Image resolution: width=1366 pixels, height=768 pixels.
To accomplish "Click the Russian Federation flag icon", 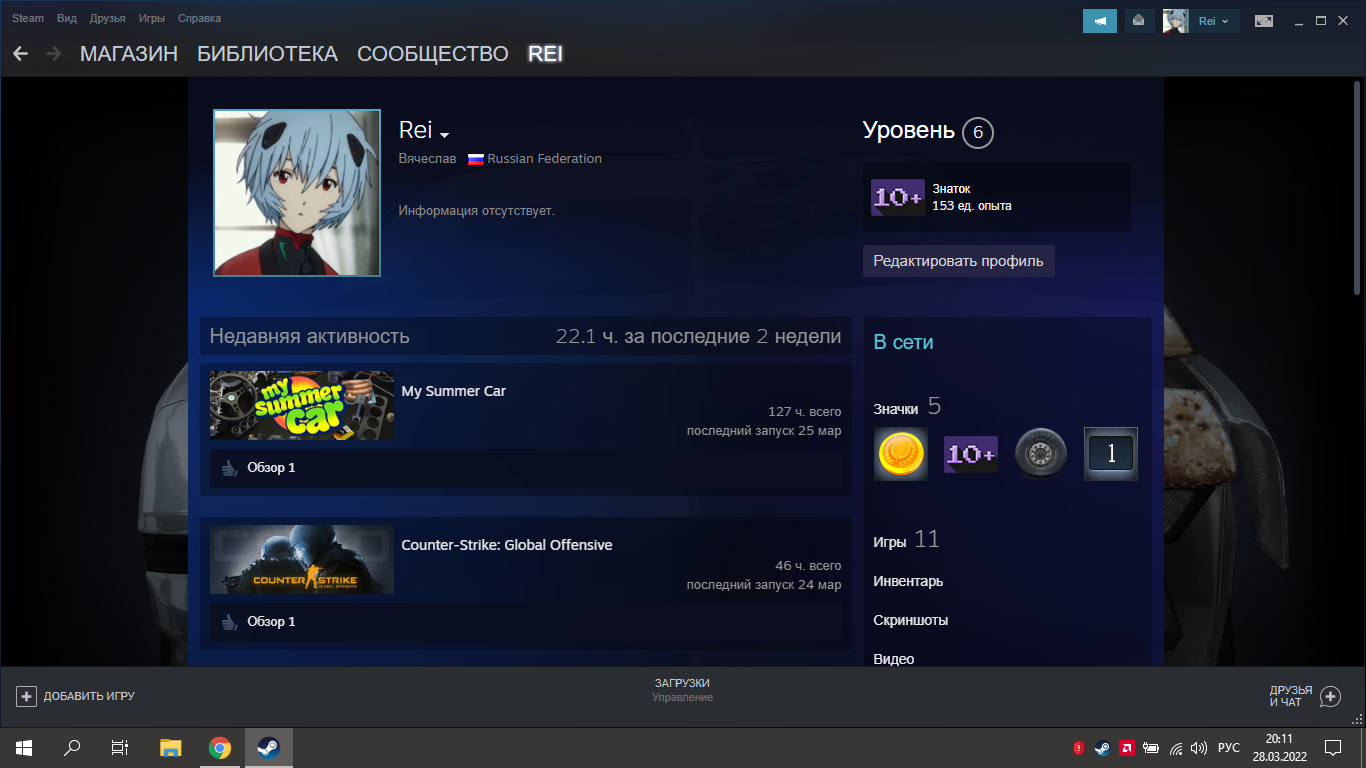I will (x=476, y=159).
